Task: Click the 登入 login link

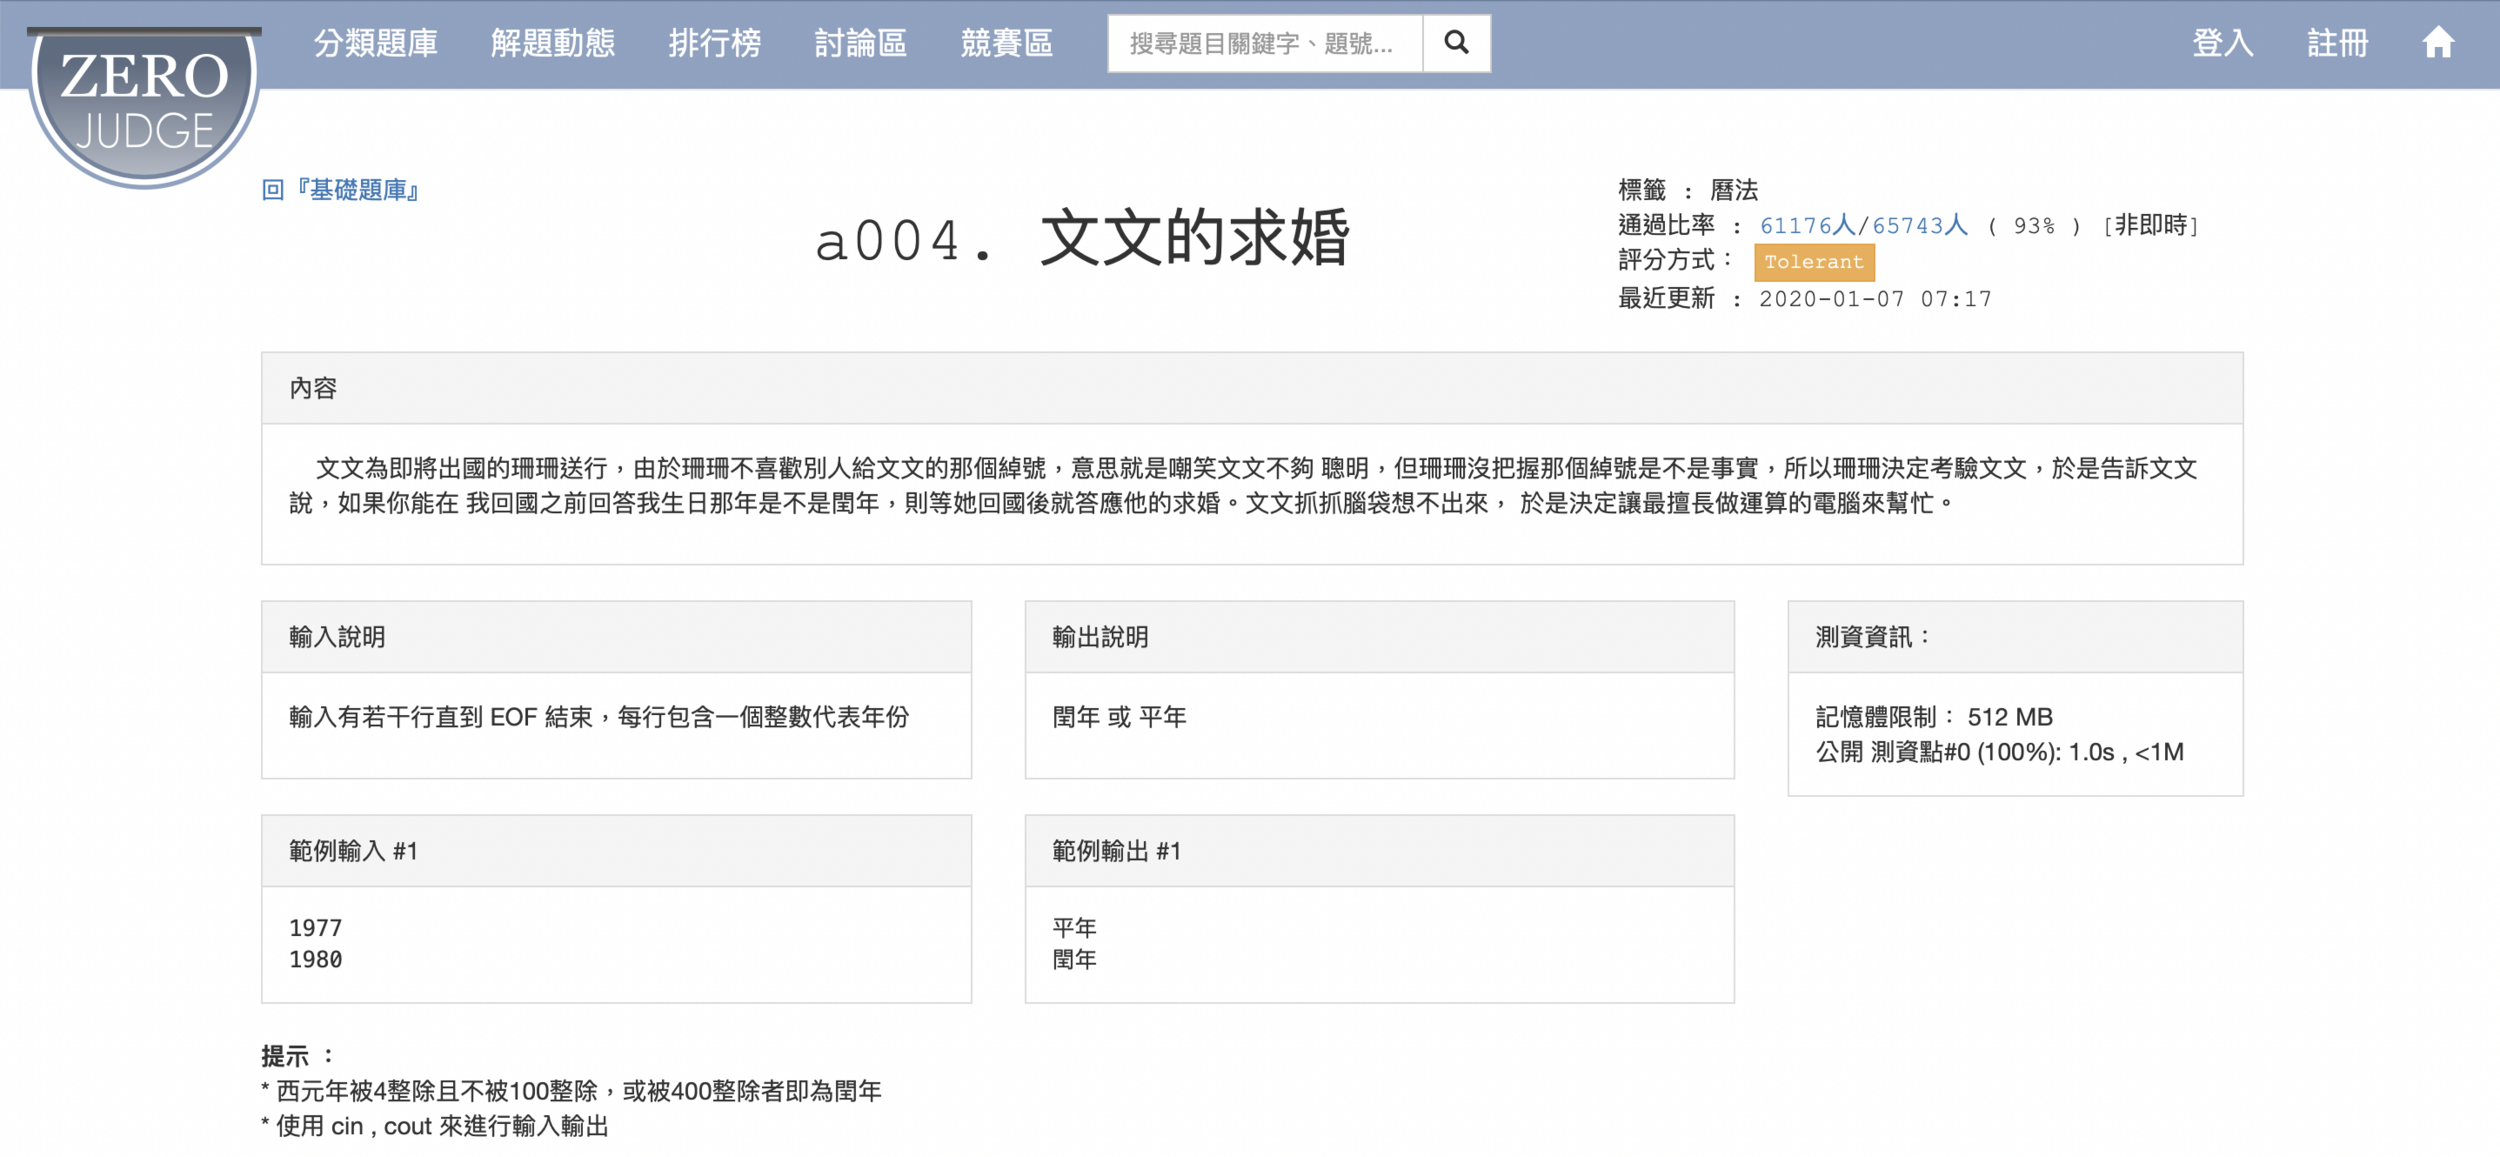Action: tap(2222, 43)
